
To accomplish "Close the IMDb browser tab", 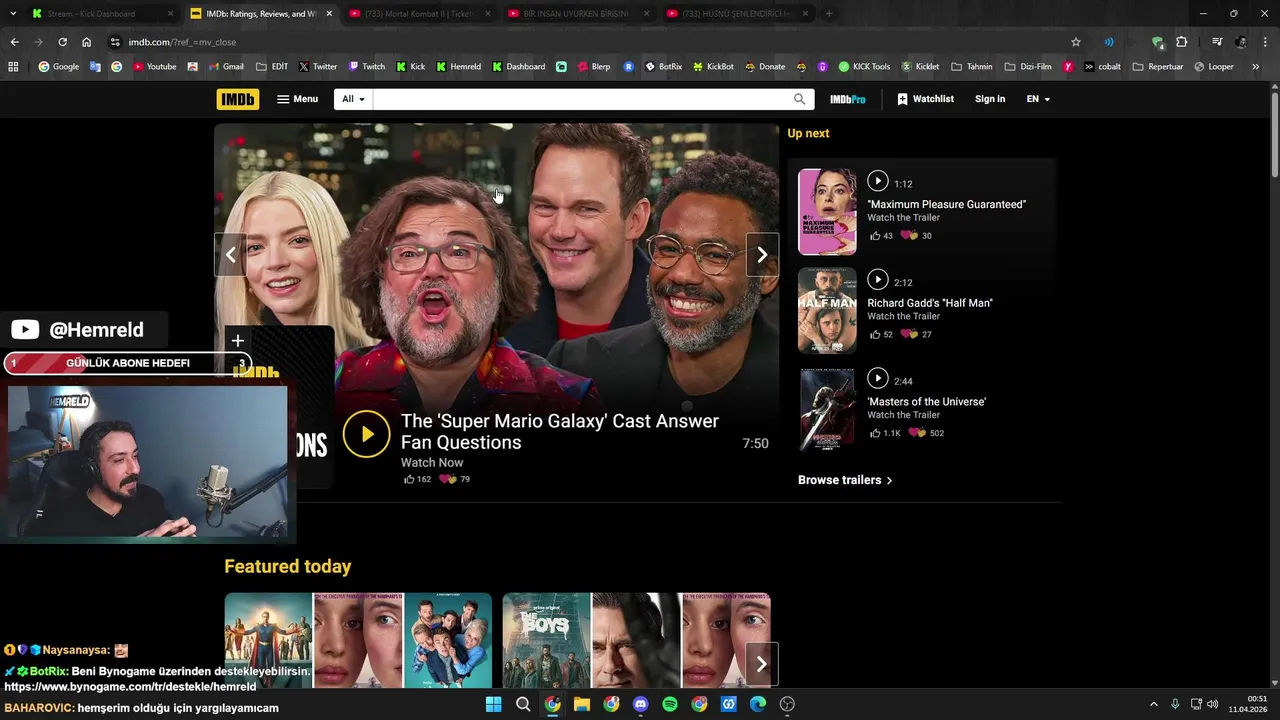I will coord(329,14).
